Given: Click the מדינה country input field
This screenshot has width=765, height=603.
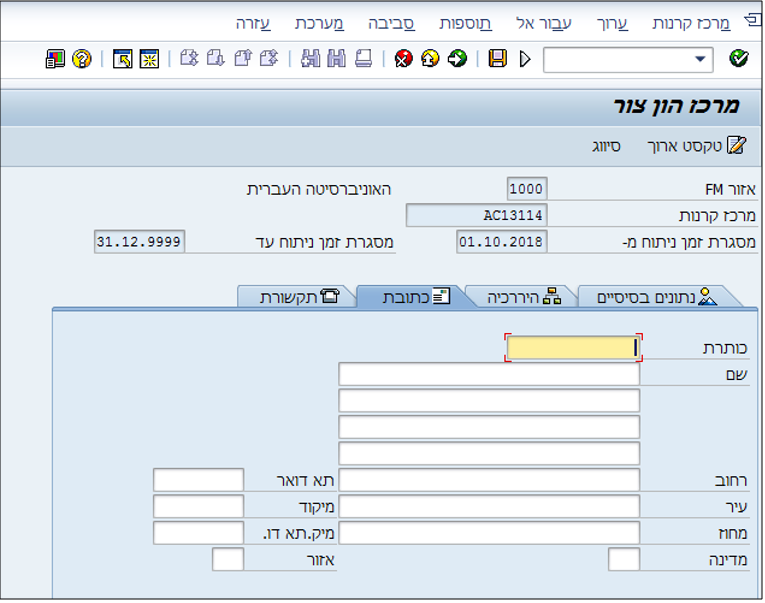Looking at the screenshot, I should pyautogui.click(x=624, y=559).
